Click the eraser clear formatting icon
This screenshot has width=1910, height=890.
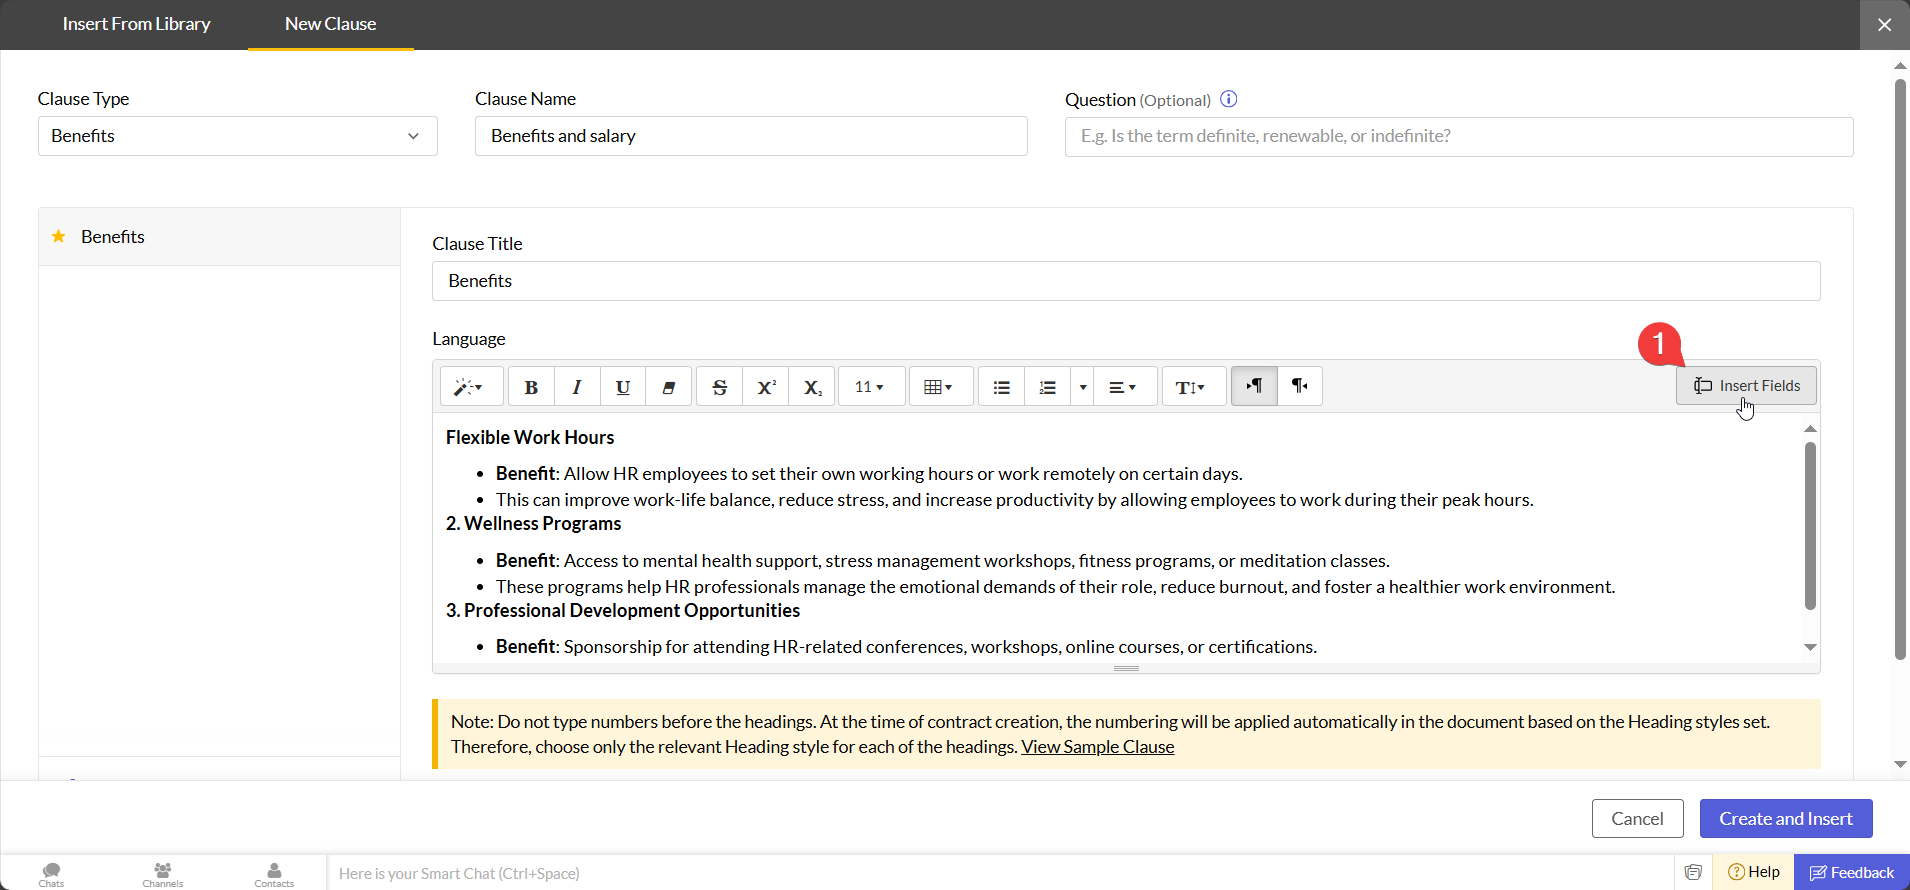tap(669, 387)
